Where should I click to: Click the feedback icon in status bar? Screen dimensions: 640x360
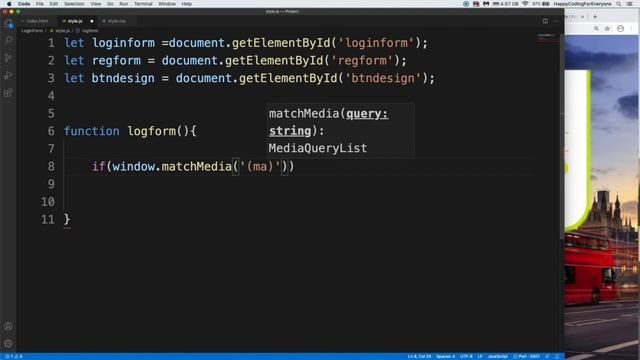pyautogui.click(x=548, y=356)
